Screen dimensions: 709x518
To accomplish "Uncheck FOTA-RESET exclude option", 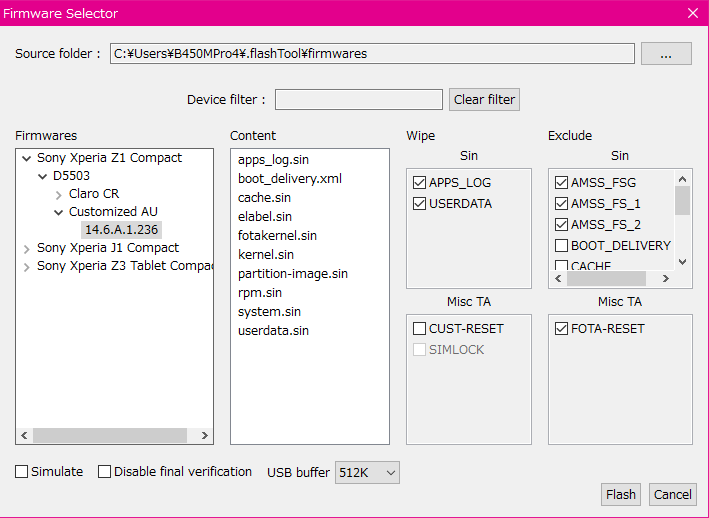I will tap(562, 329).
